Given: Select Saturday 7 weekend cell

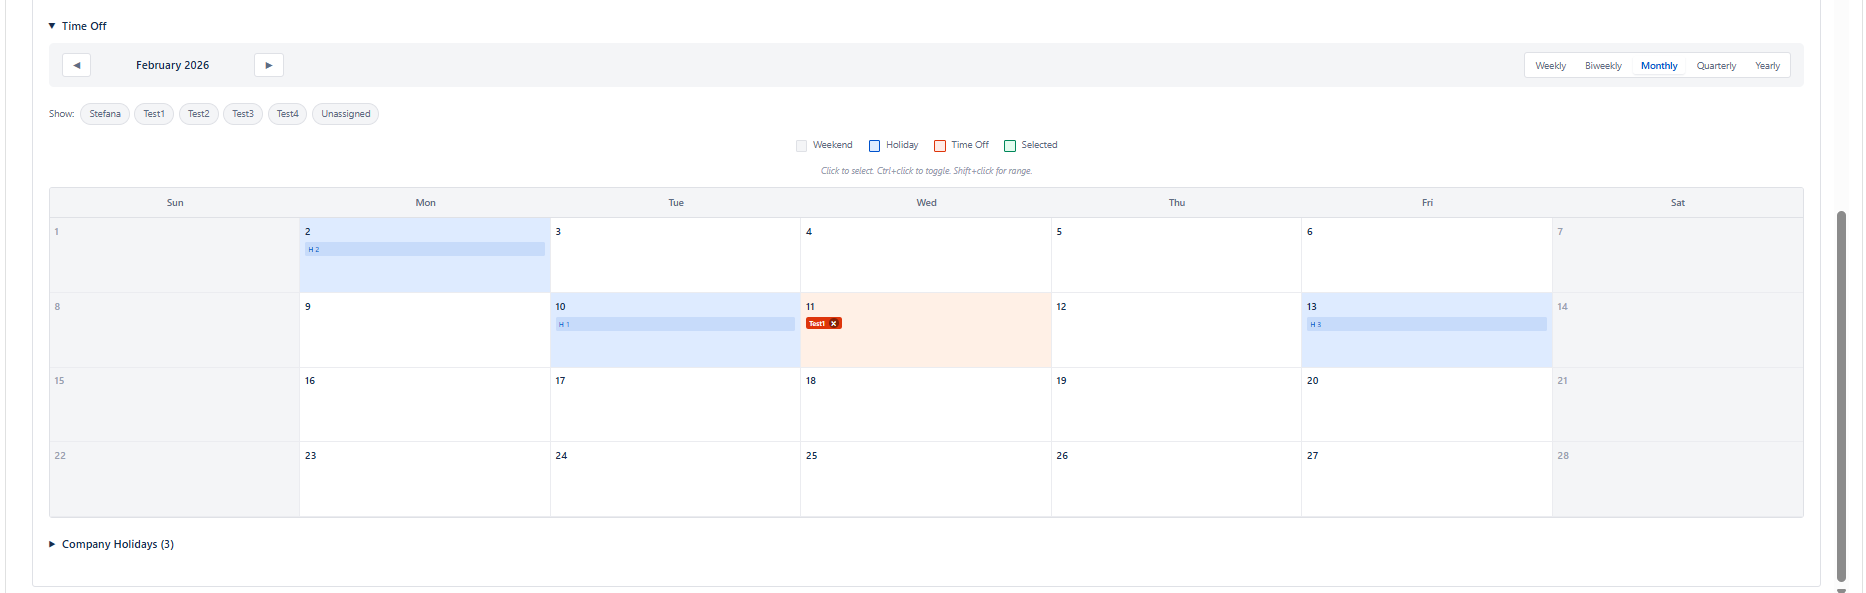Looking at the screenshot, I should tap(1678, 255).
